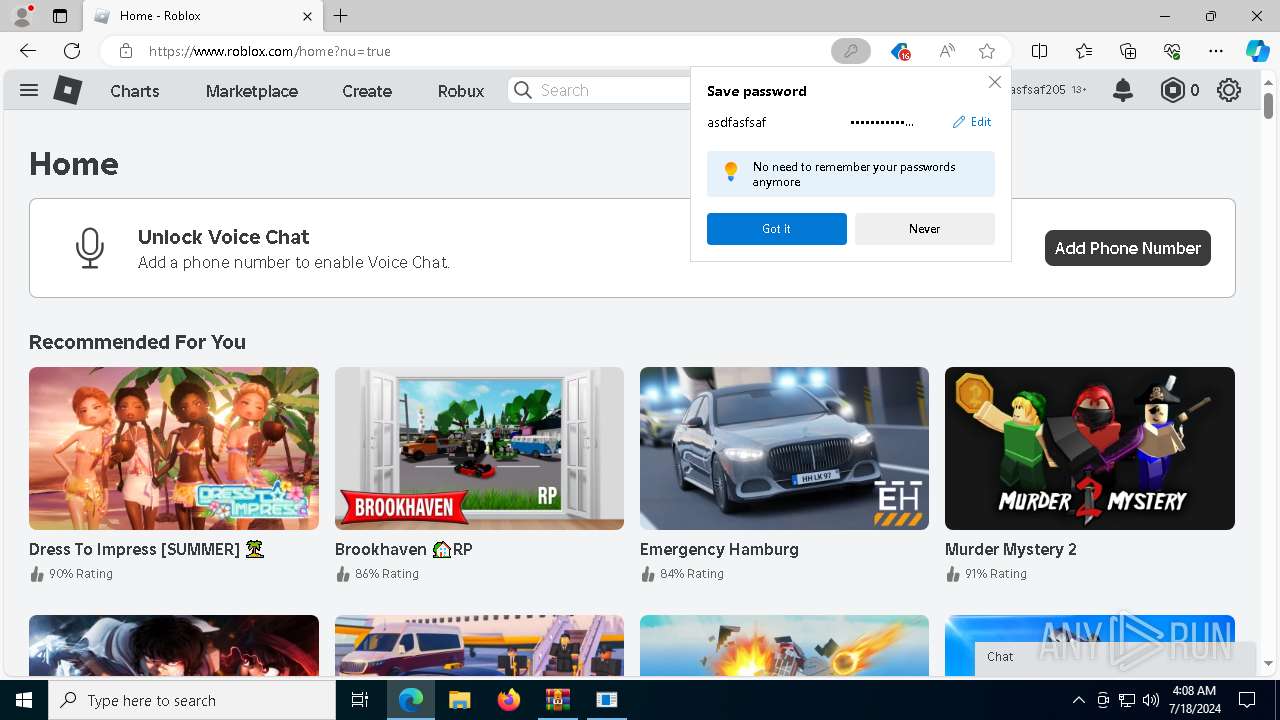
Task: Open Emergency Hamburg game thumbnail
Action: click(x=784, y=448)
